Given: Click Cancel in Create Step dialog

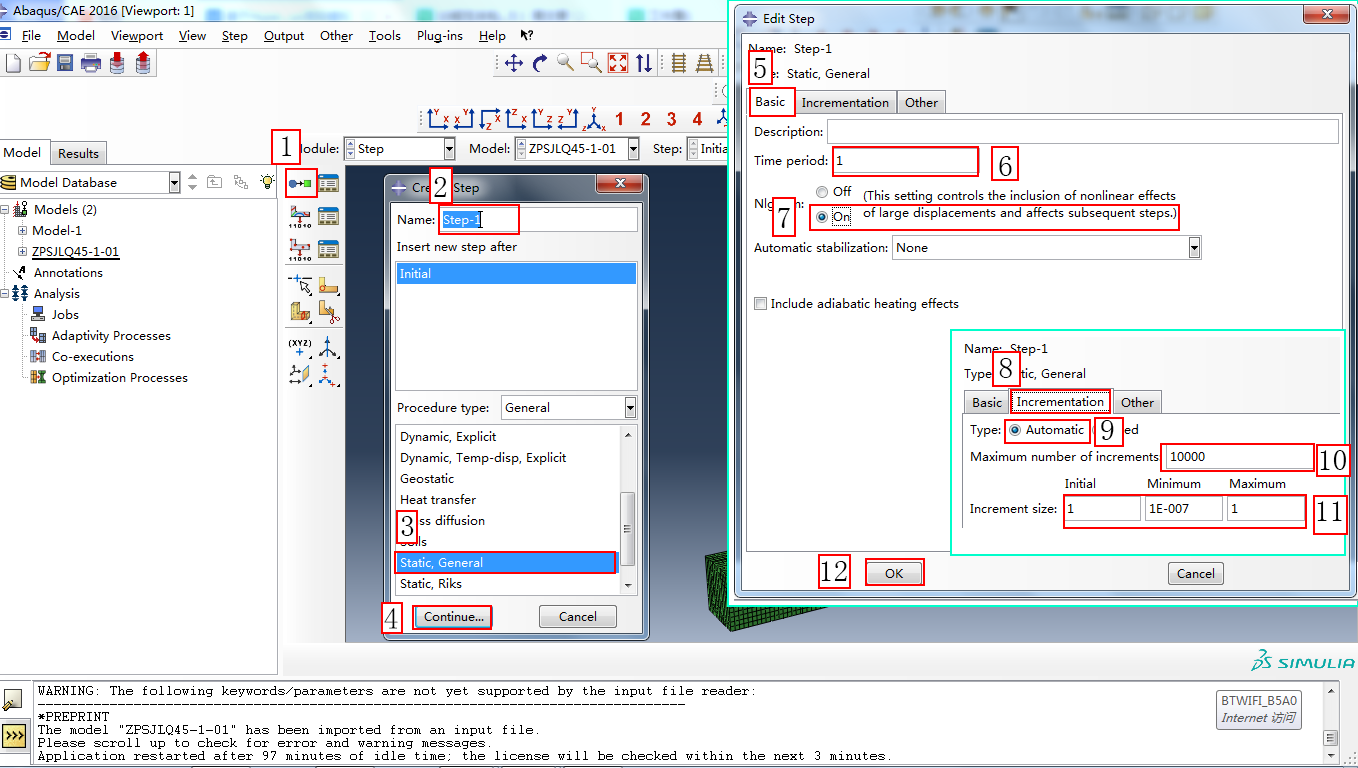Looking at the screenshot, I should [x=578, y=617].
